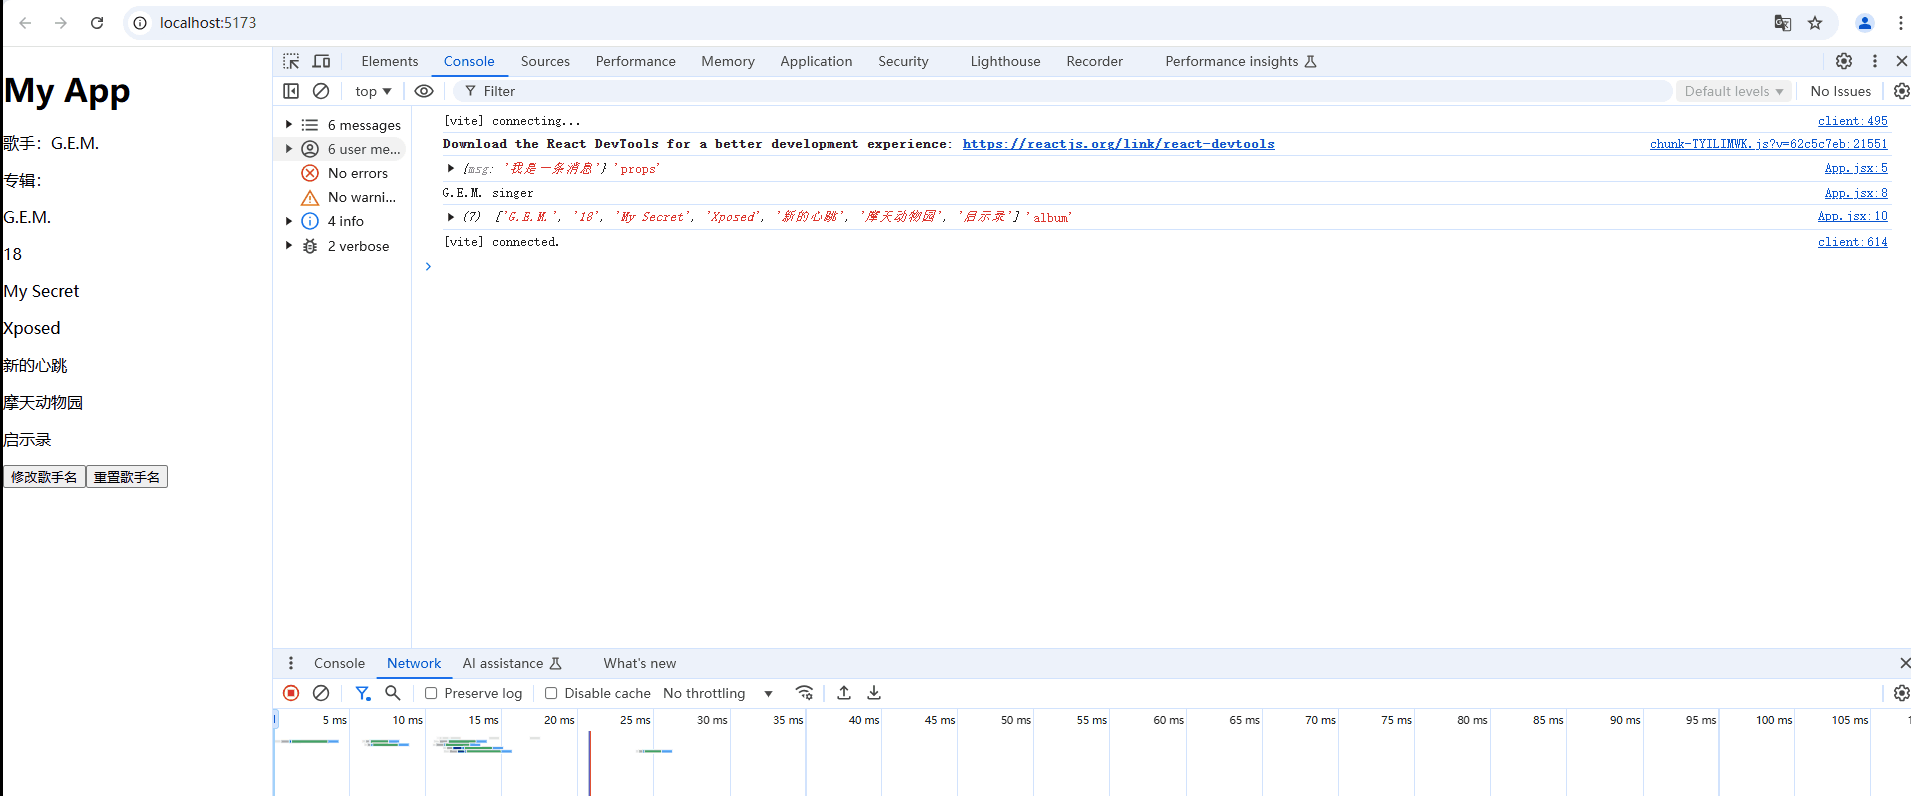Image resolution: width=1911 pixels, height=796 pixels.
Task: Expand the props object log entry
Action: tap(451, 168)
